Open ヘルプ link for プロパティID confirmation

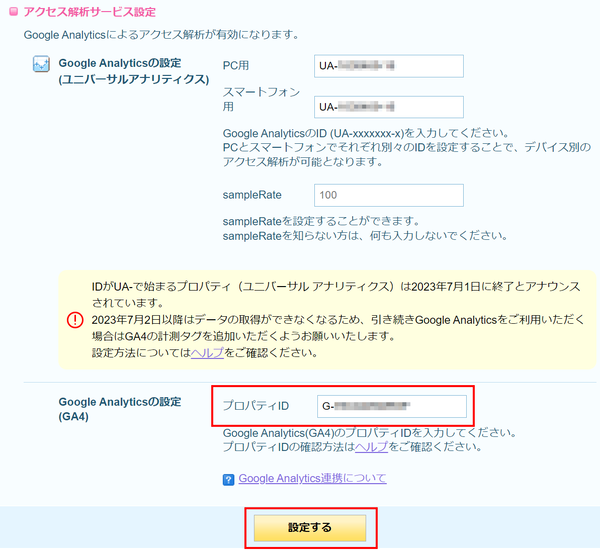click(372, 447)
